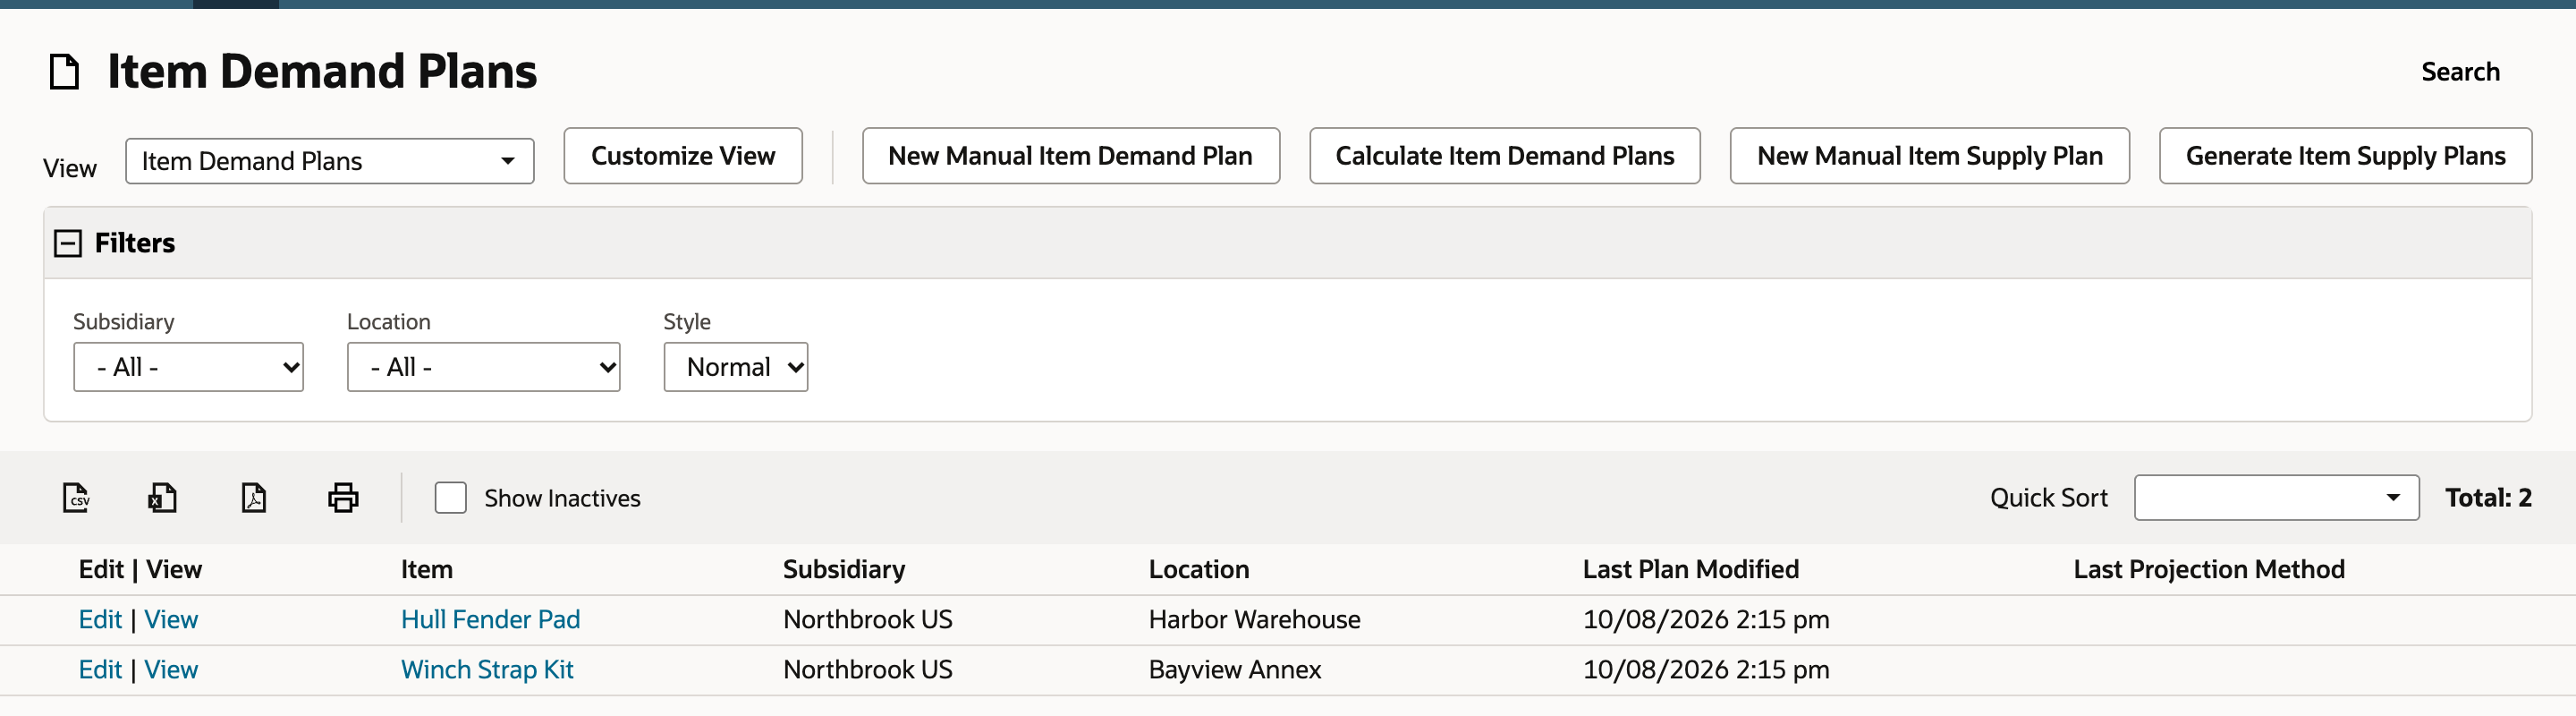
Task: Click the Customize View button
Action: click(x=683, y=156)
